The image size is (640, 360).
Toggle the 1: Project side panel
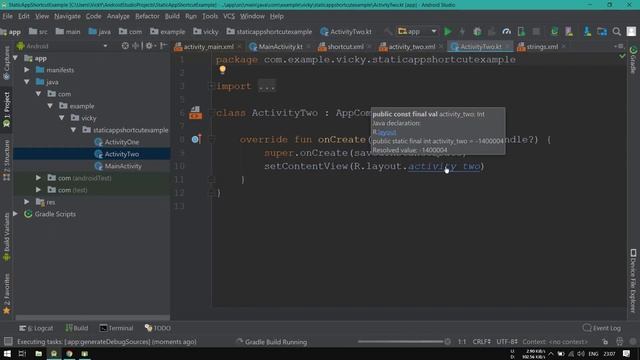[x=7, y=109]
